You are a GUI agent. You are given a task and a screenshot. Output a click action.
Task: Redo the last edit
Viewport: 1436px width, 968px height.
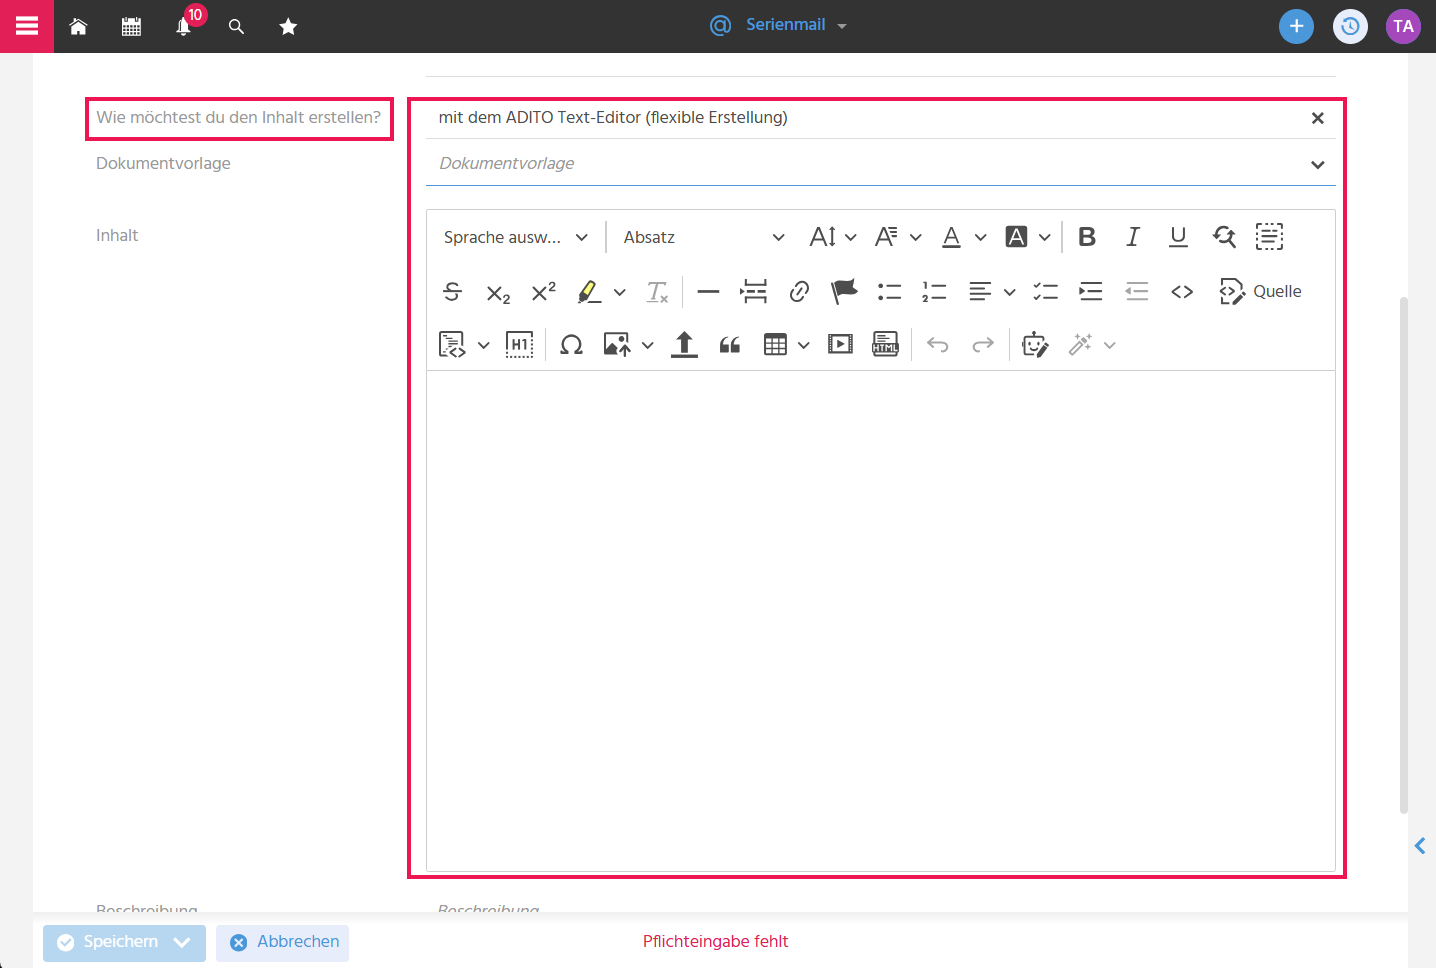point(983,345)
